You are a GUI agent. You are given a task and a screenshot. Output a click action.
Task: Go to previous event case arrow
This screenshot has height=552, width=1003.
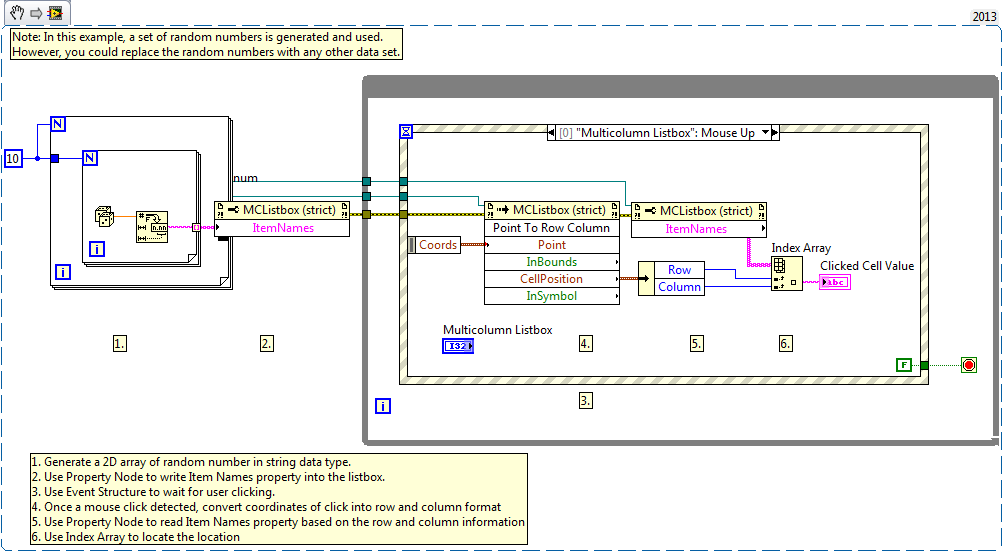[551, 133]
